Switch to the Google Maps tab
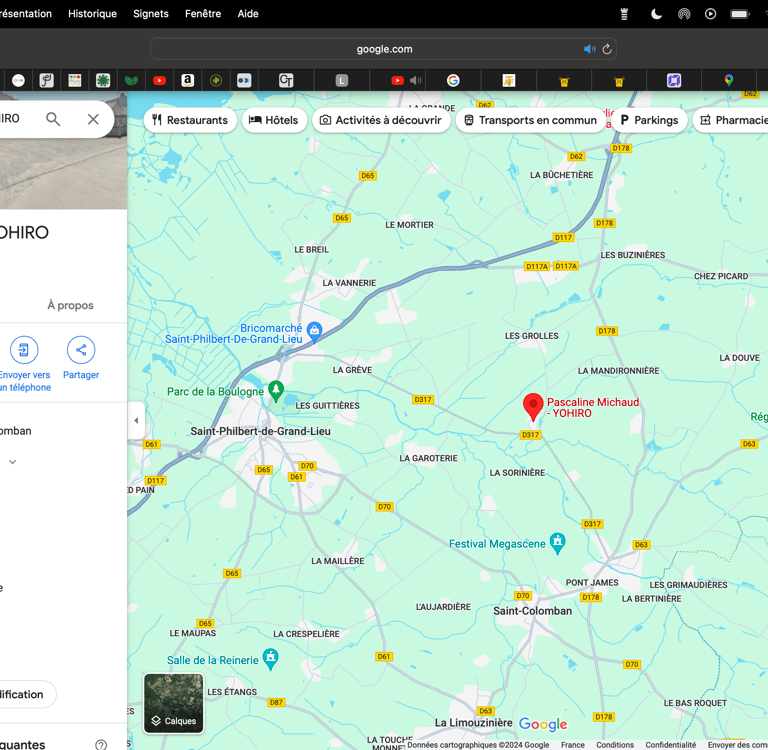 click(x=728, y=80)
